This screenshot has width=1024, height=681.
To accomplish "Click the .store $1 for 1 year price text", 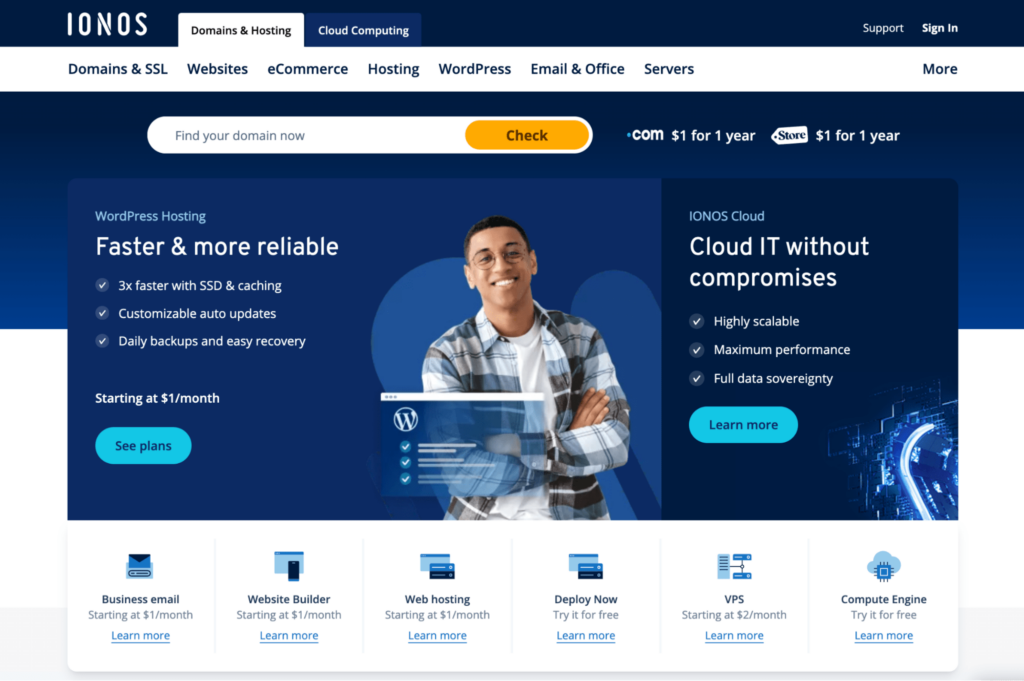I will tap(857, 136).
